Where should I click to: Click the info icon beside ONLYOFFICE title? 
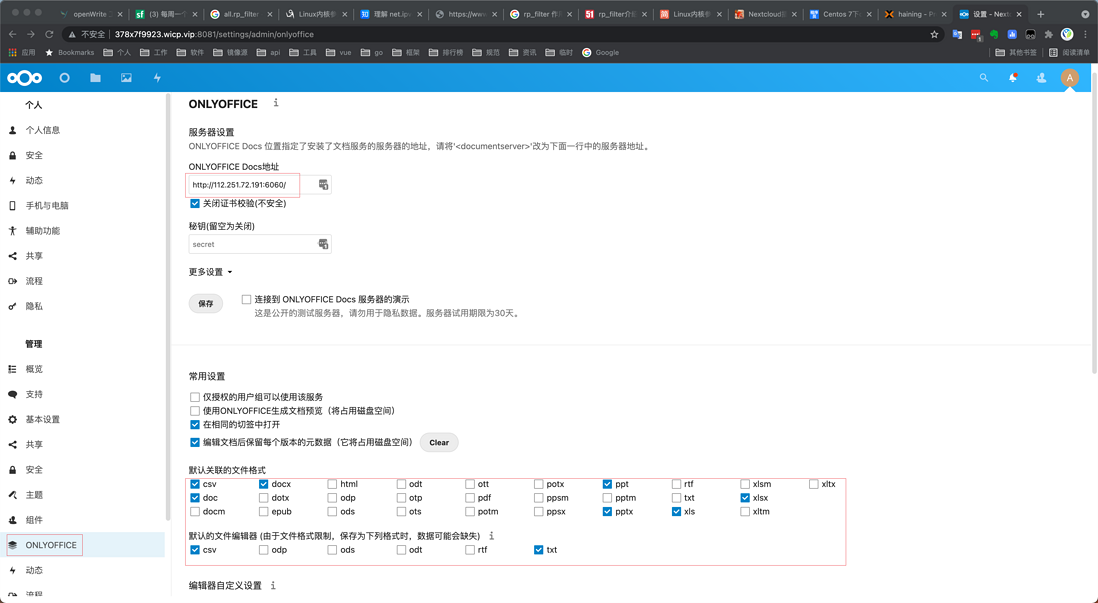coord(276,103)
